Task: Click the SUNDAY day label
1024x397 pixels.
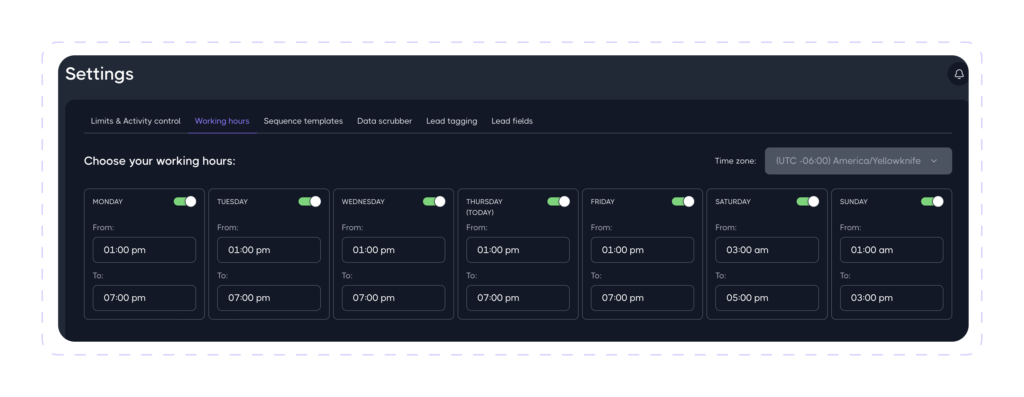Action: (x=854, y=202)
